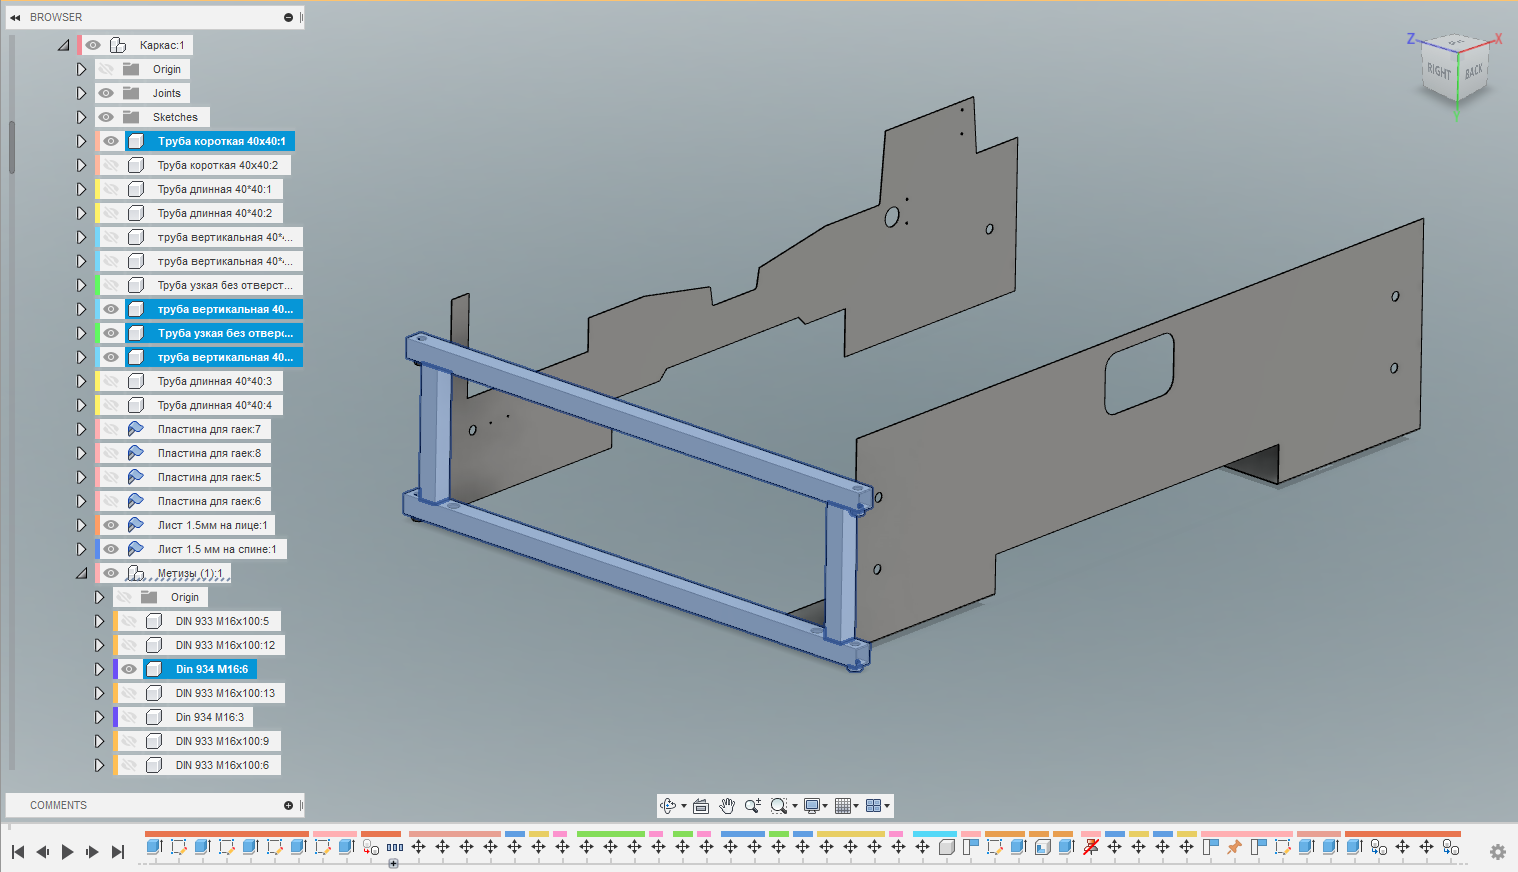Select the orange pushpin feature in timeline
This screenshot has height=872, width=1518.
coord(1235,847)
